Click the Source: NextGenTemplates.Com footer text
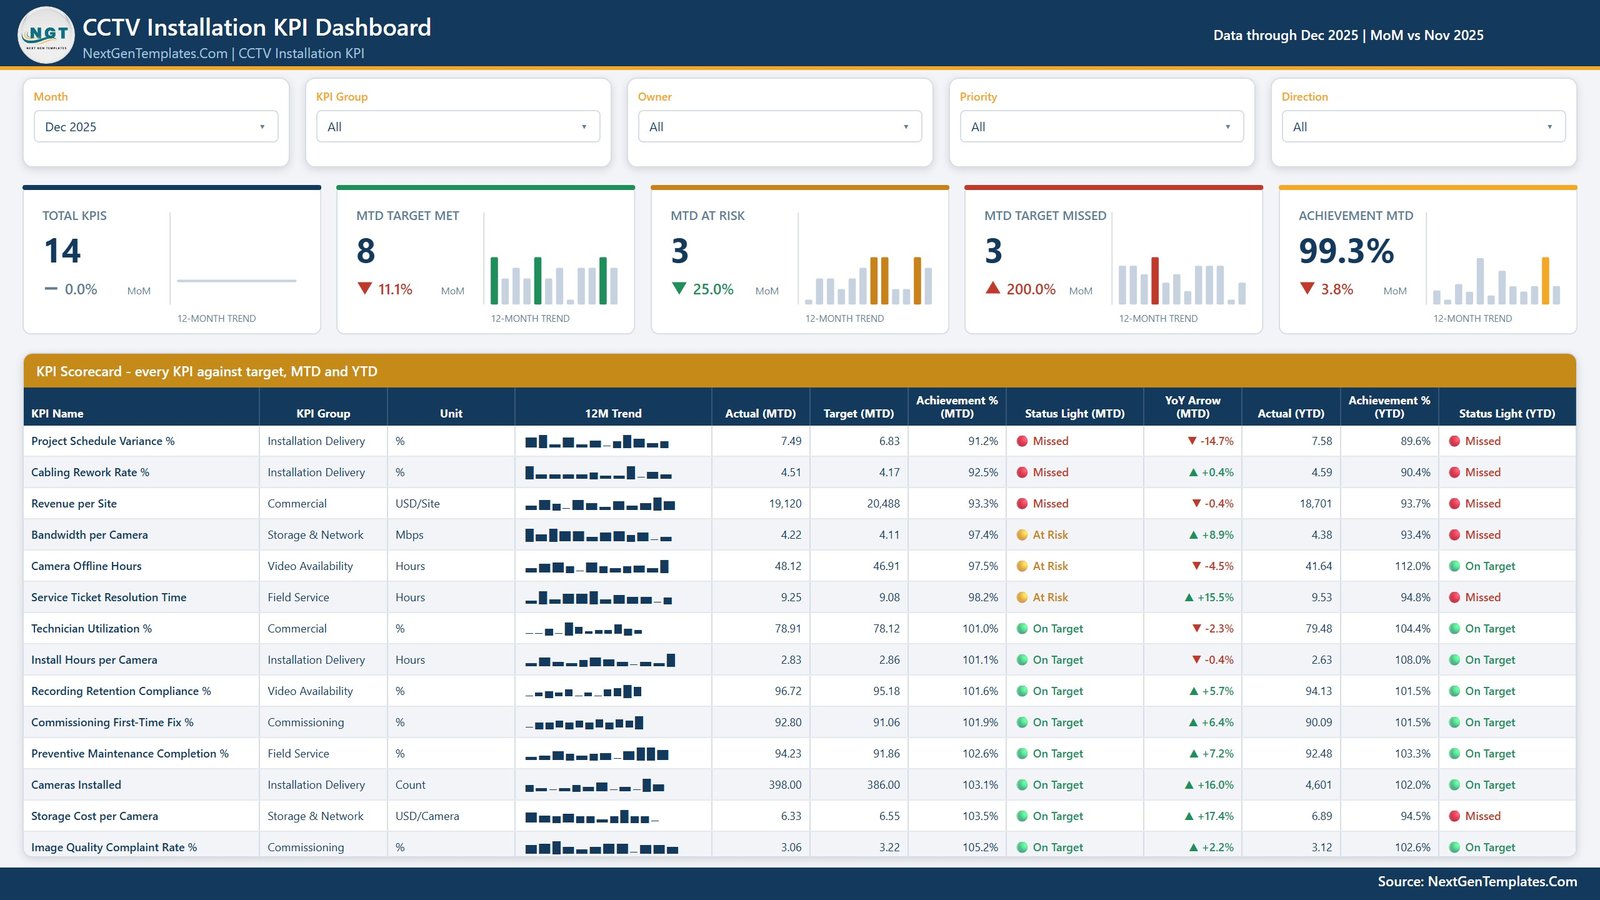This screenshot has width=1600, height=900. click(1477, 882)
